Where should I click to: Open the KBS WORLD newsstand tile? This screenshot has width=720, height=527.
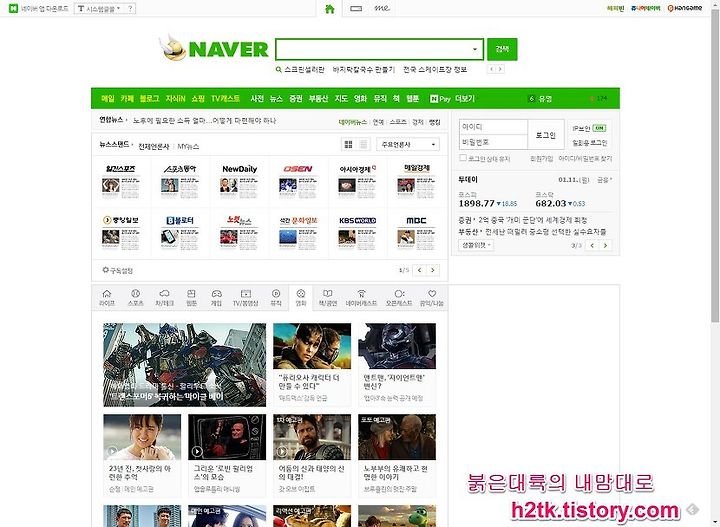point(357,233)
